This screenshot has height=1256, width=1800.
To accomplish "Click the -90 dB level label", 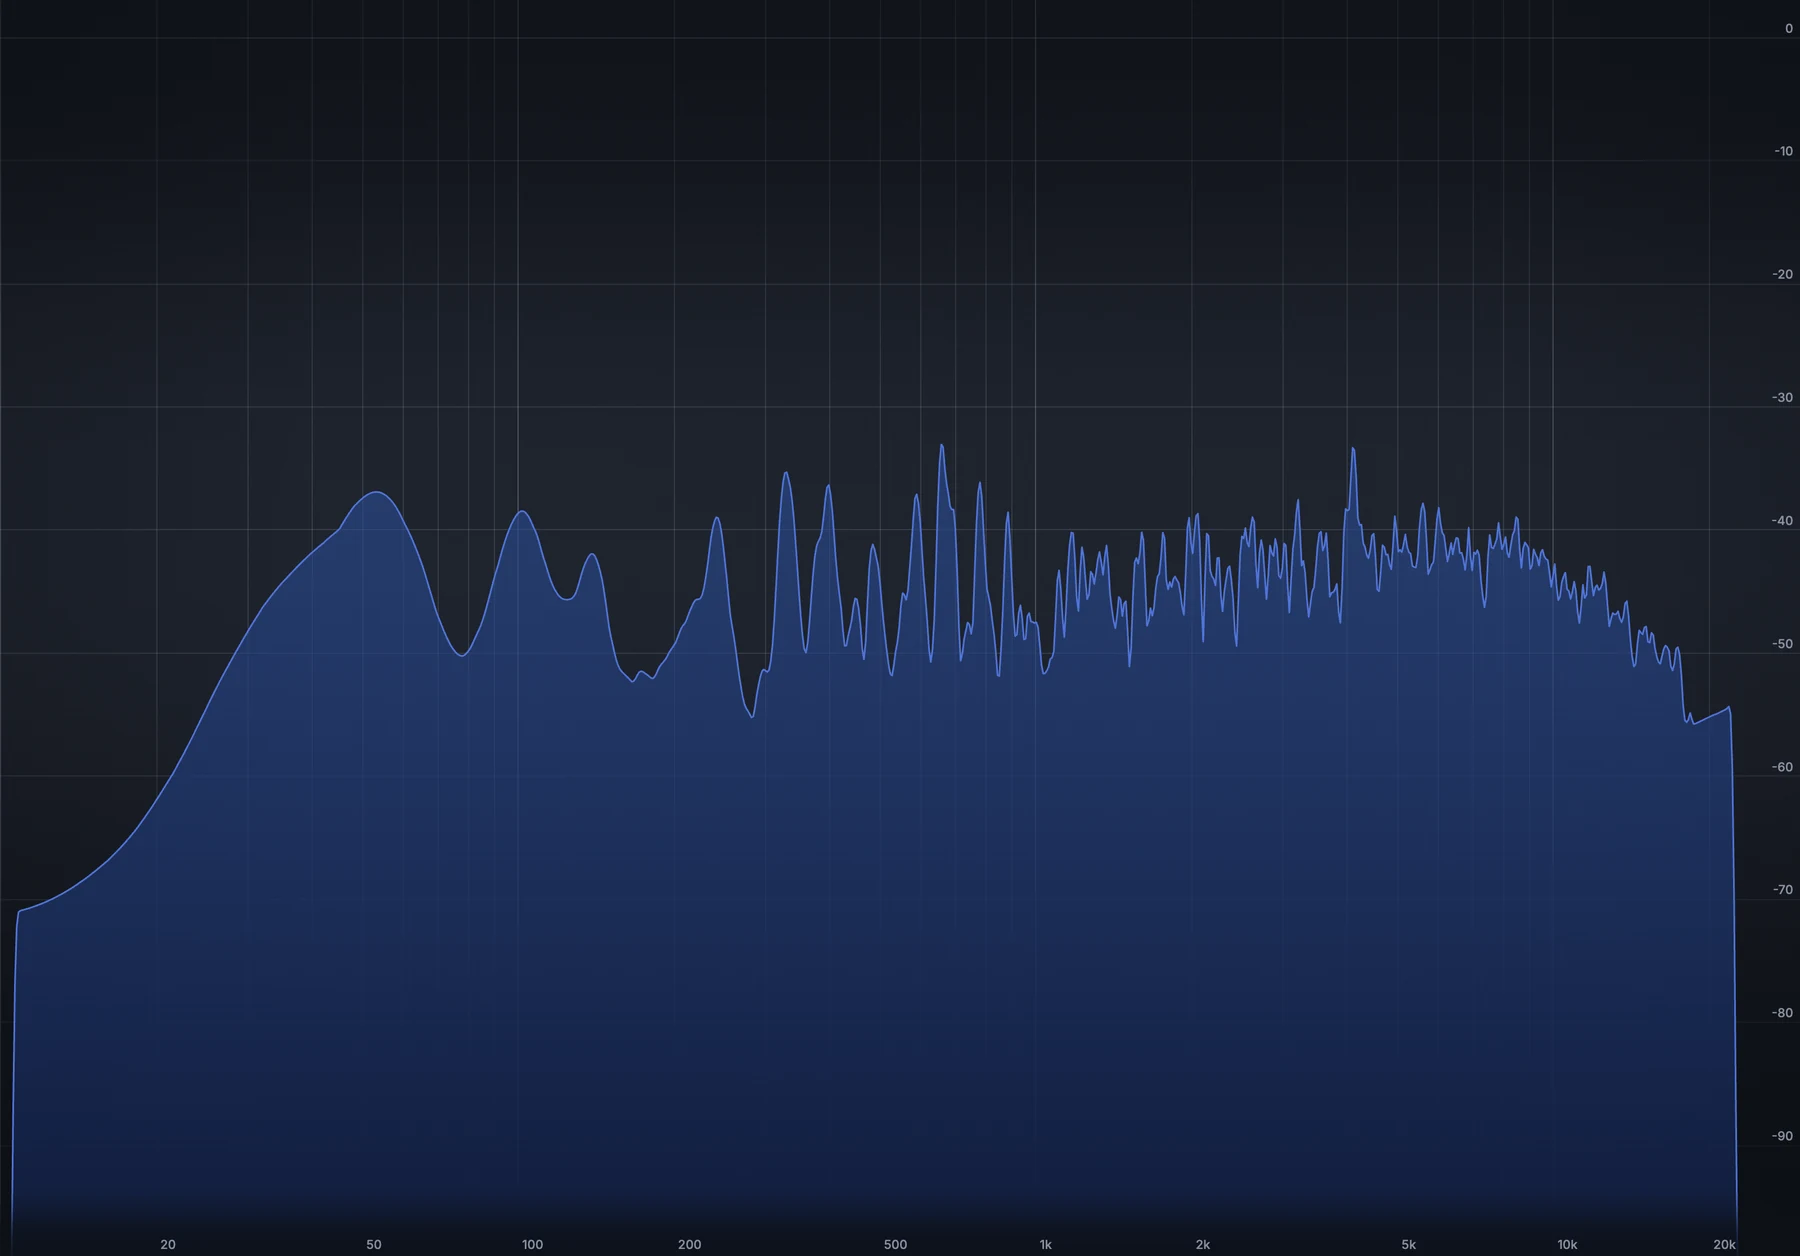I will [x=1783, y=1135].
